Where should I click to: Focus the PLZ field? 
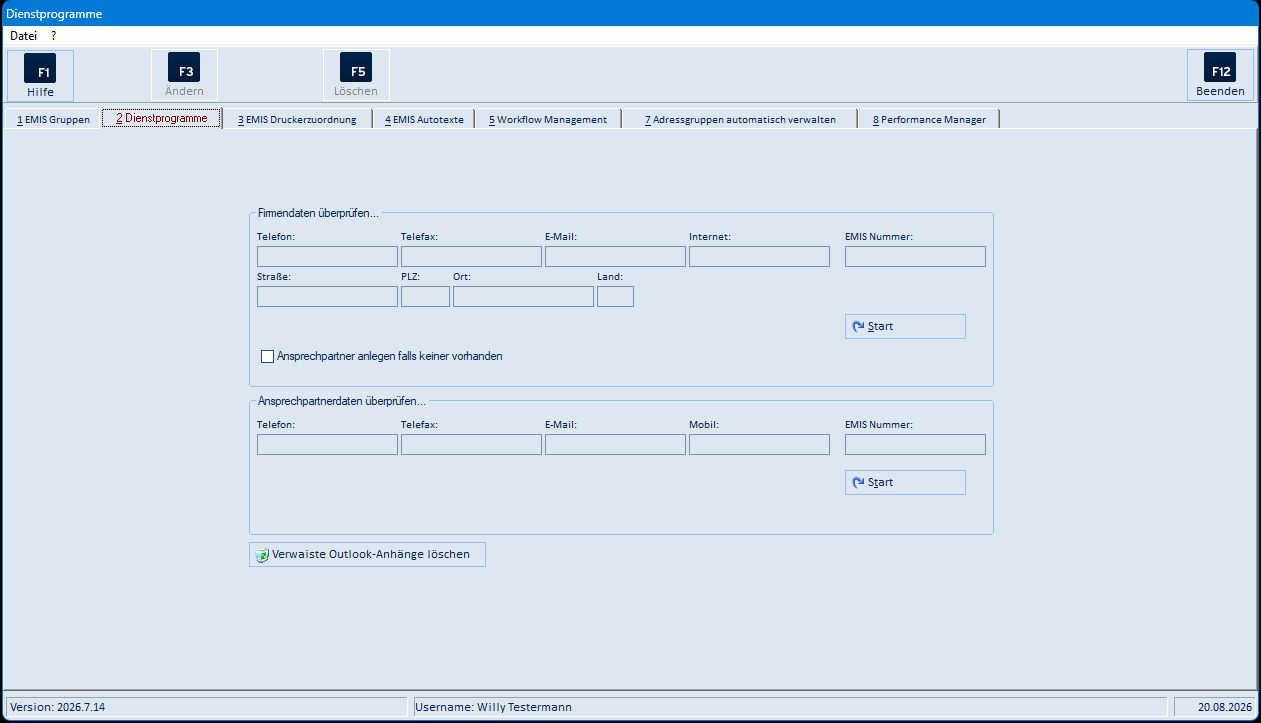click(425, 297)
